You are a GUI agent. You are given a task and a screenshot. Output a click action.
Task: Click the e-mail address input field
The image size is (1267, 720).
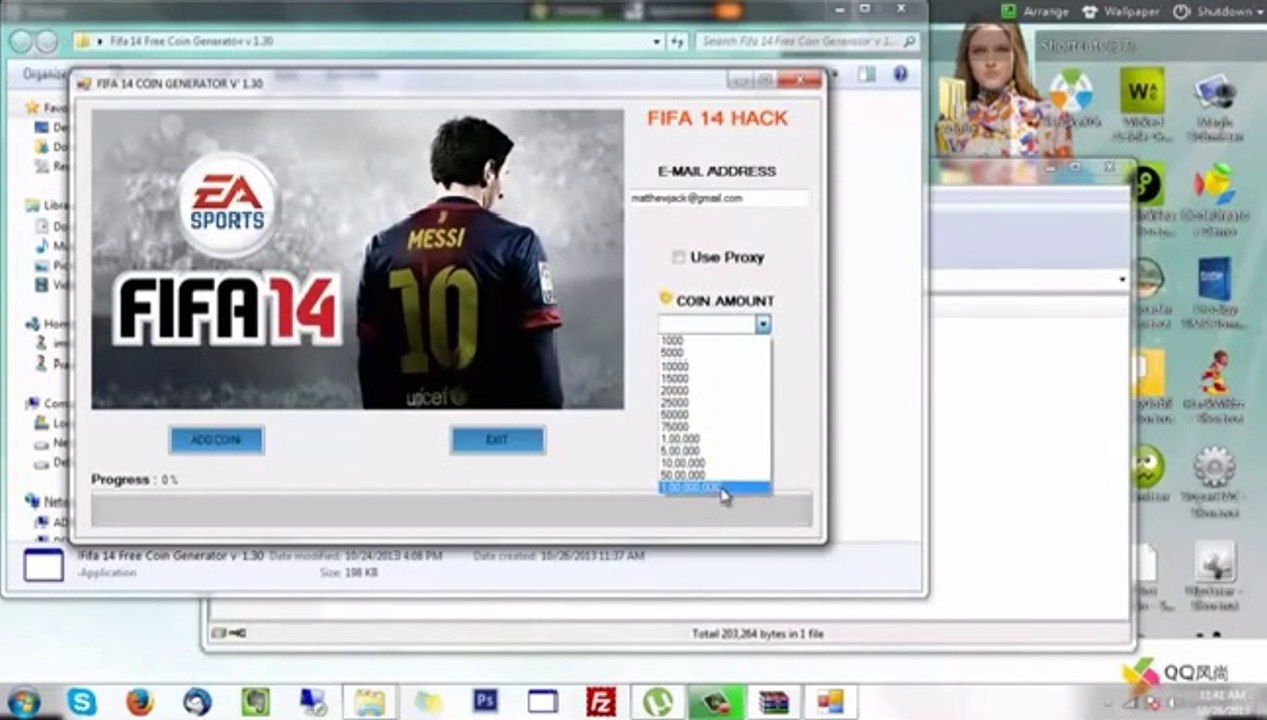click(718, 198)
